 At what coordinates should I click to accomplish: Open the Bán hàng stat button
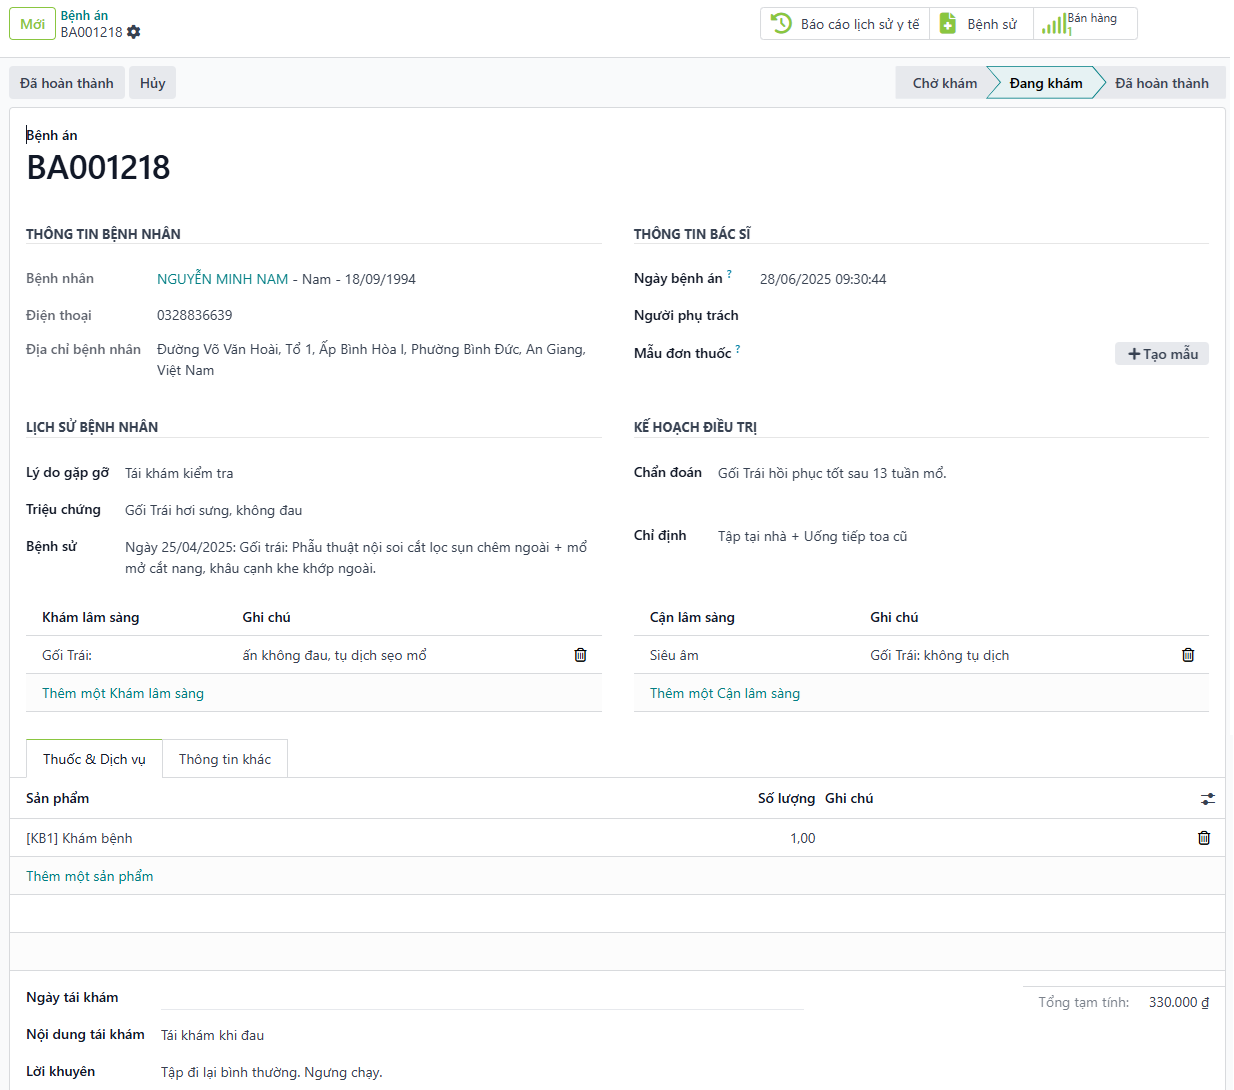[x=1085, y=24]
